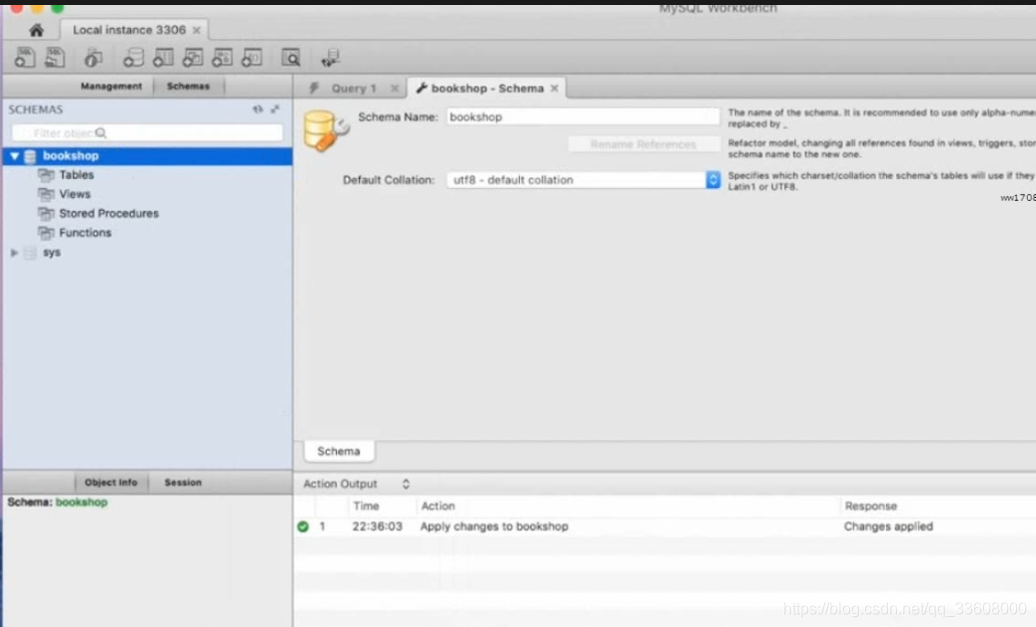Click the green success status icon
The height and width of the screenshot is (627, 1036).
click(x=303, y=527)
